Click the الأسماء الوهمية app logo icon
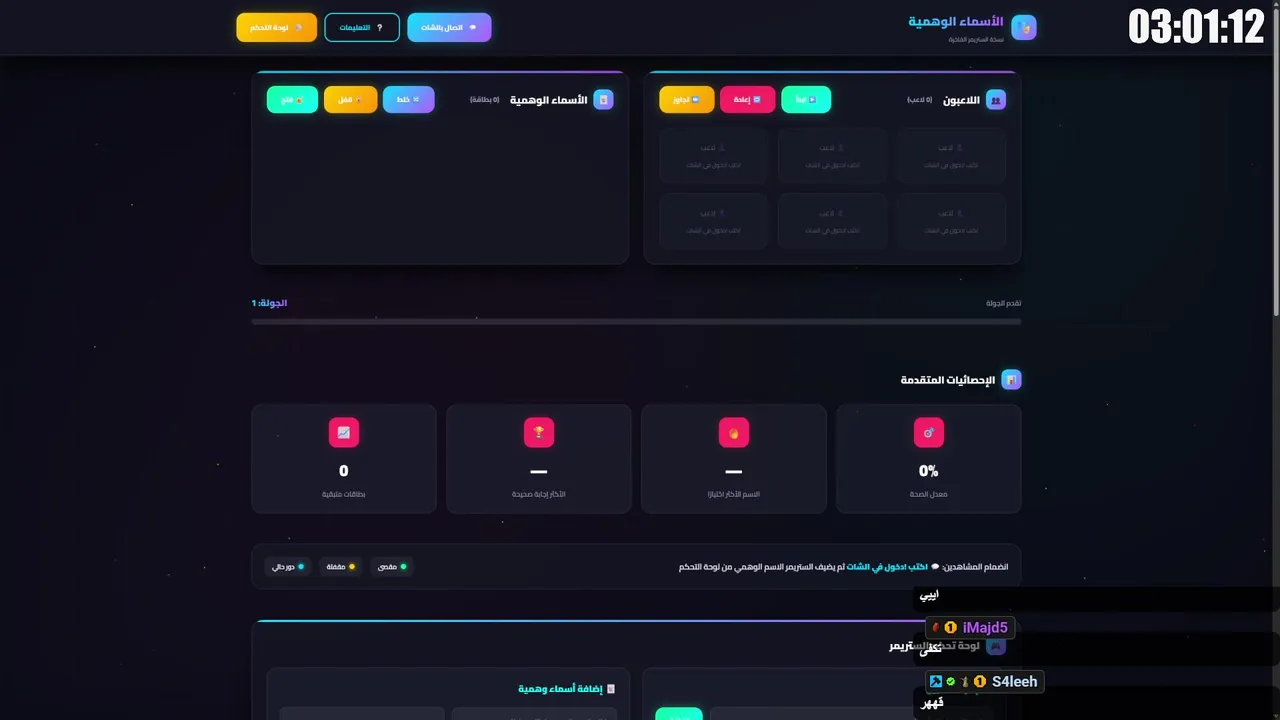This screenshot has width=1280, height=720. click(x=1024, y=27)
